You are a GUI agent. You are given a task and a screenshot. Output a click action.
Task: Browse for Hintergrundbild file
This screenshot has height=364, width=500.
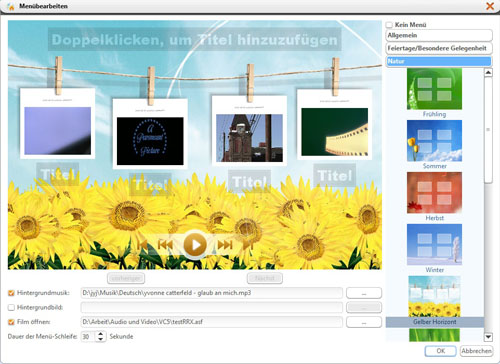pyautogui.click(x=364, y=307)
